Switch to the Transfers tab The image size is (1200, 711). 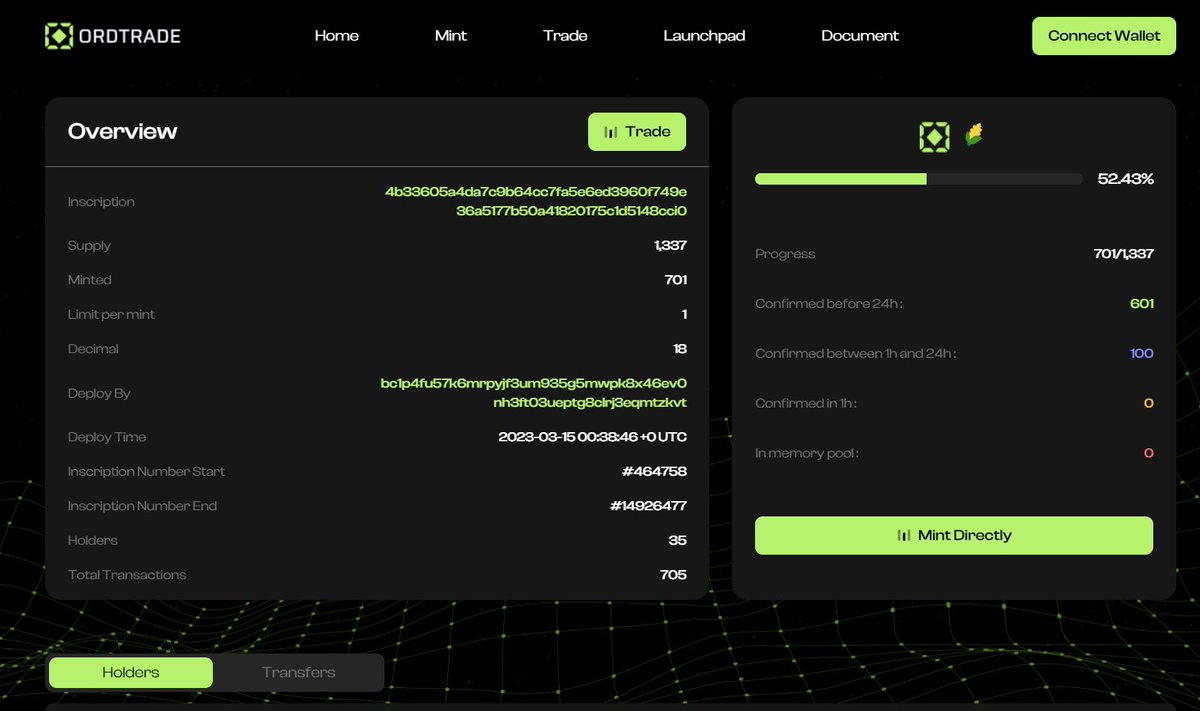[298, 672]
